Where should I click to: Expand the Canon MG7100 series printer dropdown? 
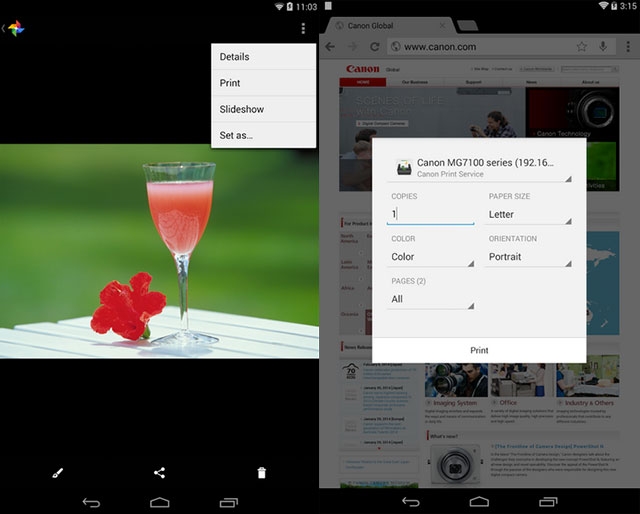[x=479, y=167]
